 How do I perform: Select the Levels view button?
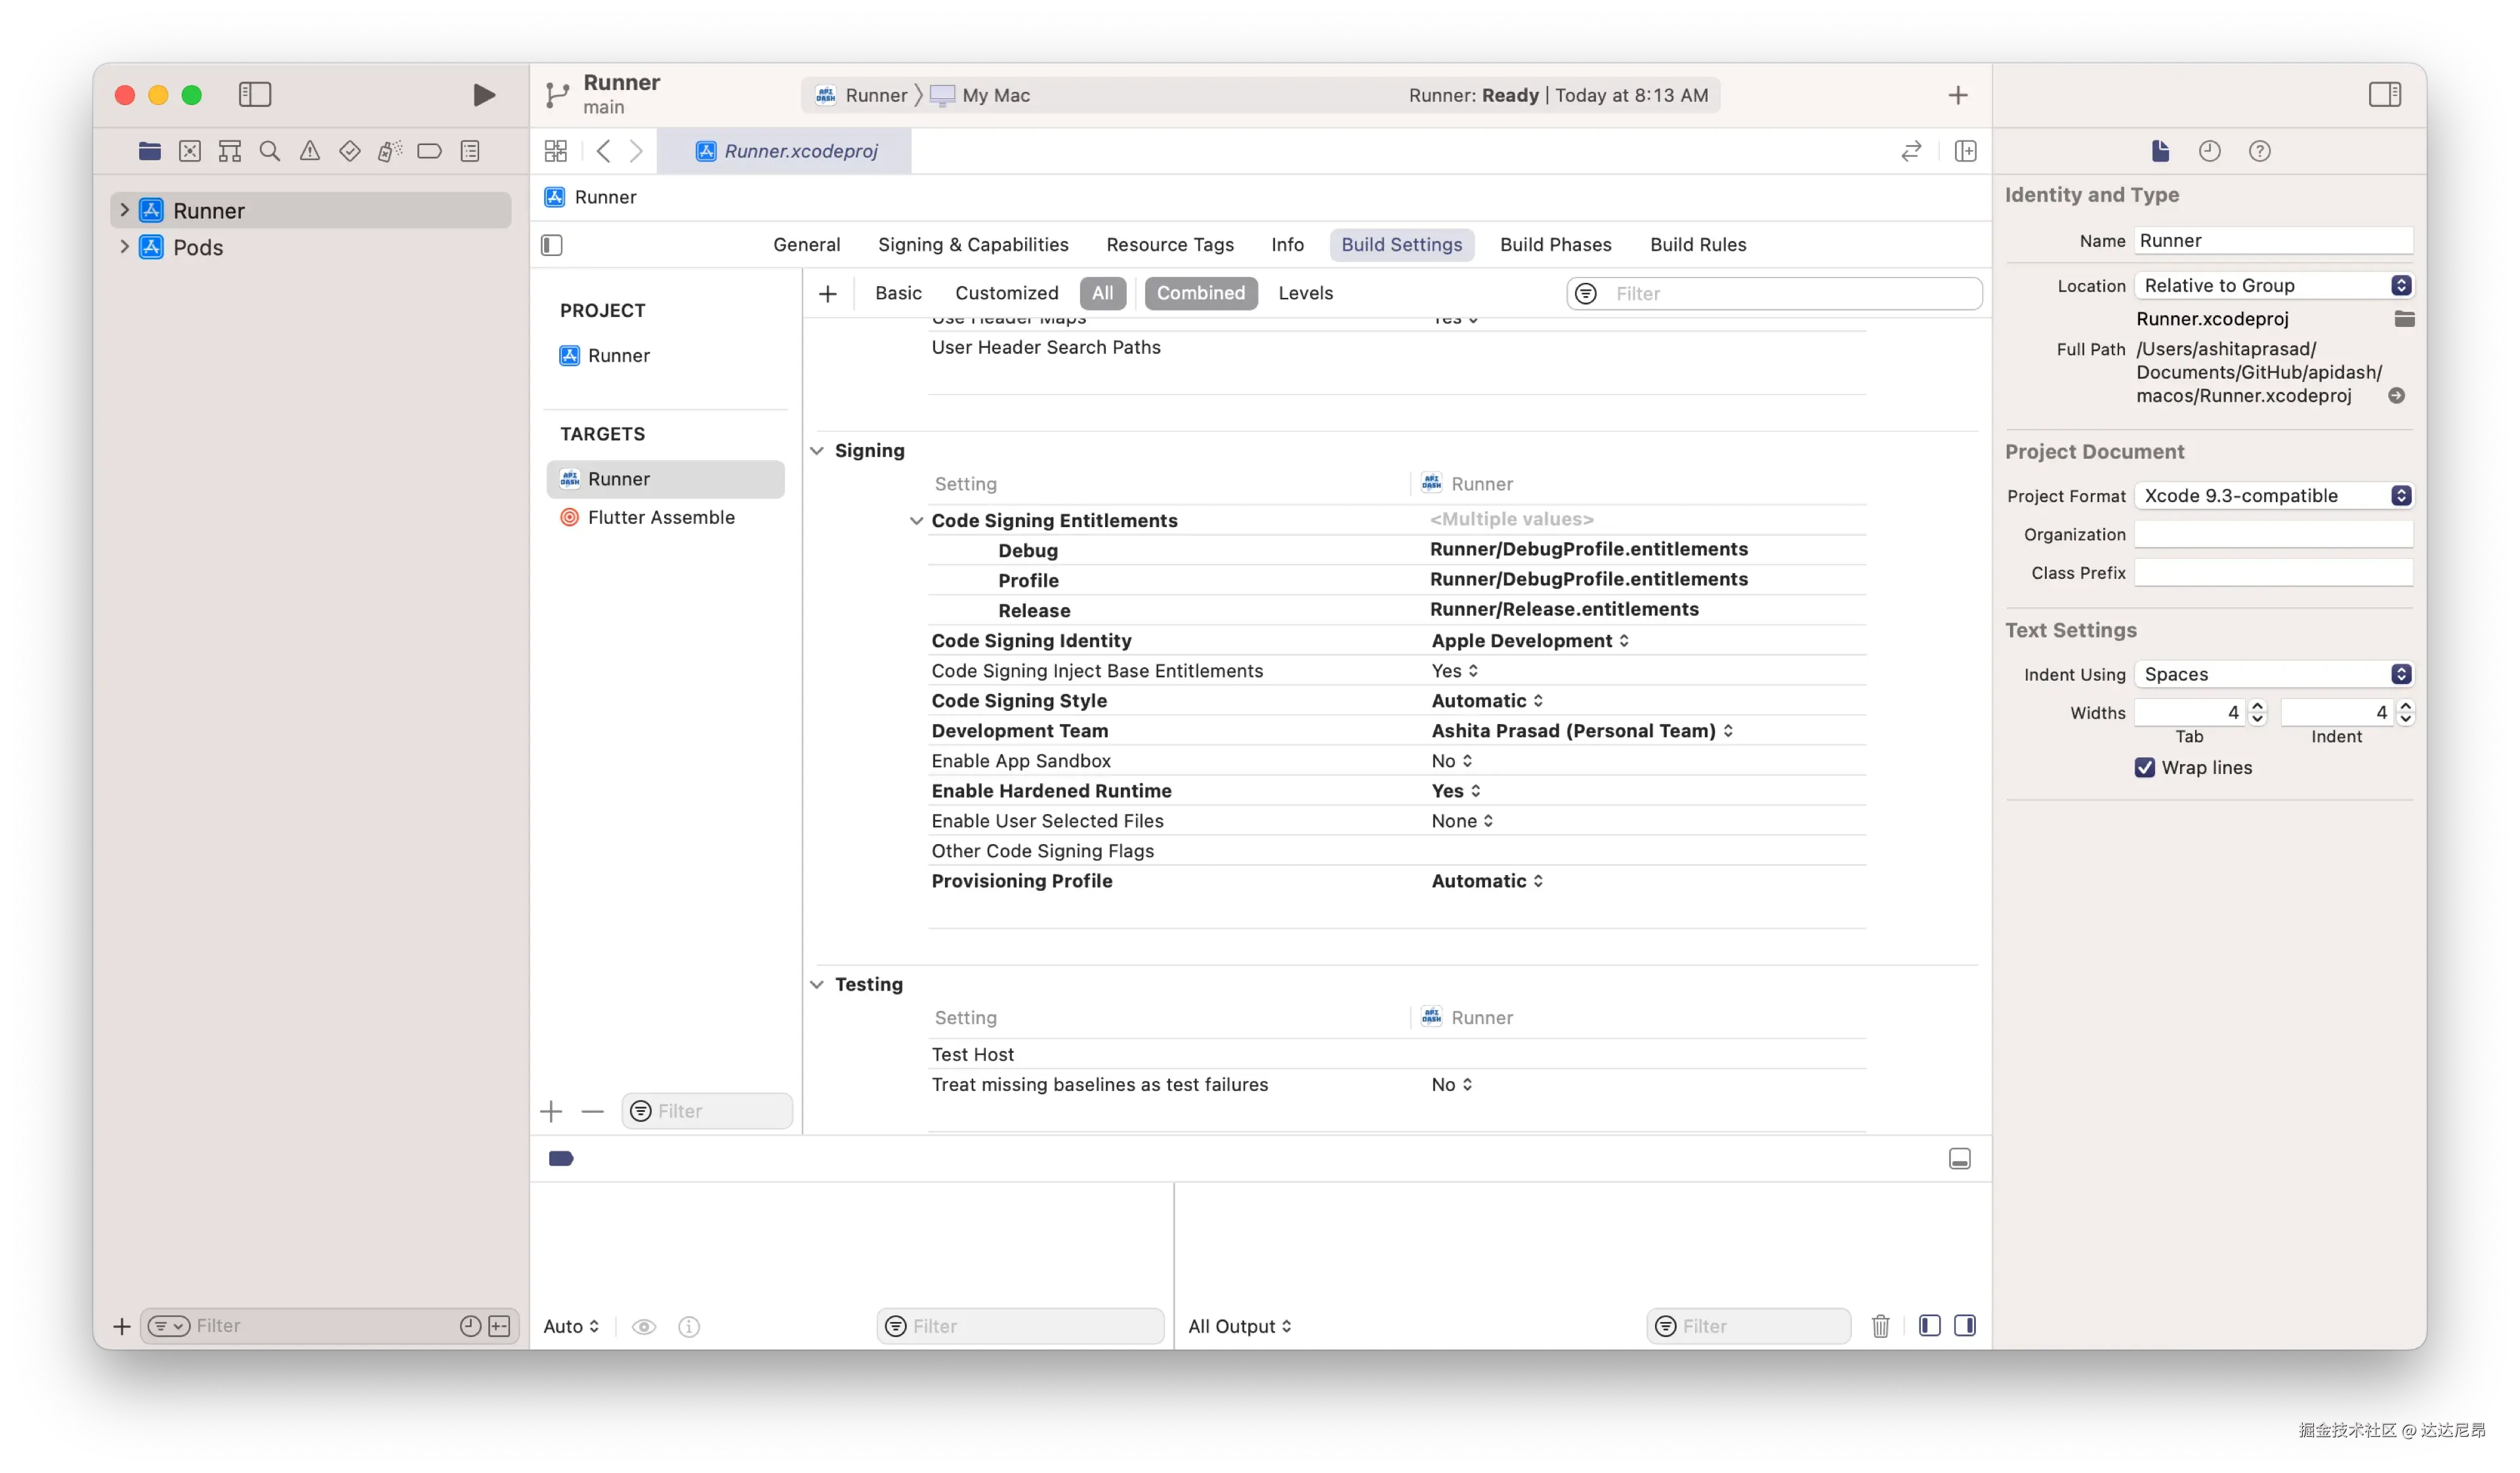[1305, 293]
